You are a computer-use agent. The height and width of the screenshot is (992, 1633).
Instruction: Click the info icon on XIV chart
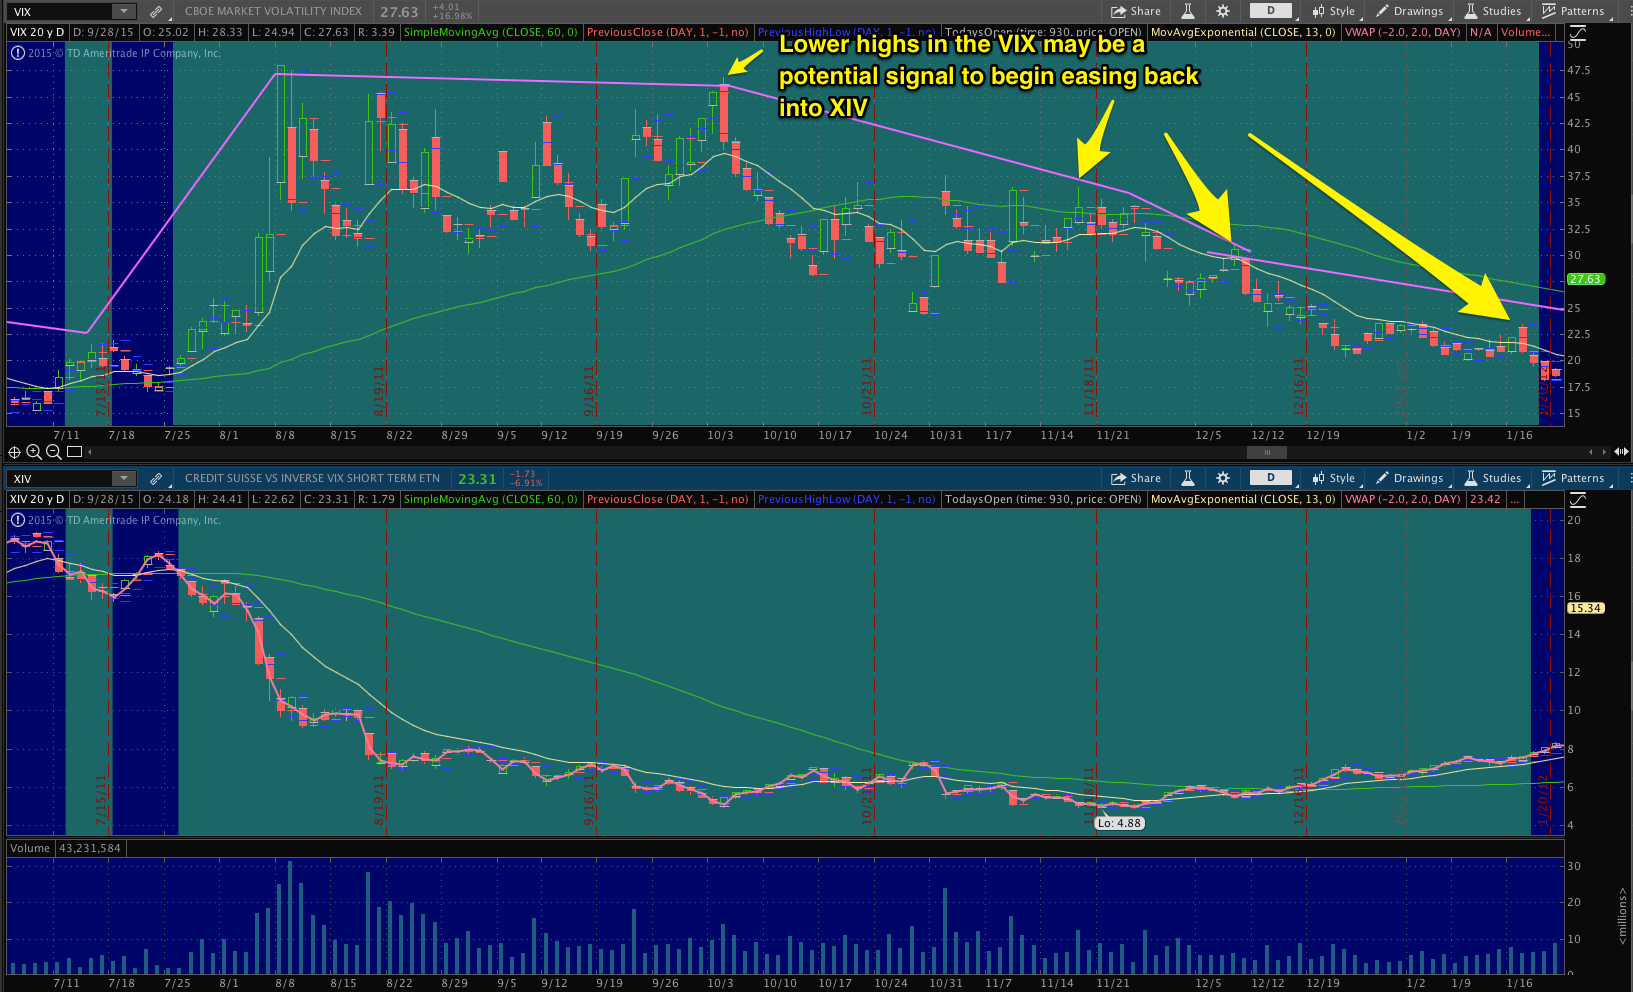tap(17, 520)
